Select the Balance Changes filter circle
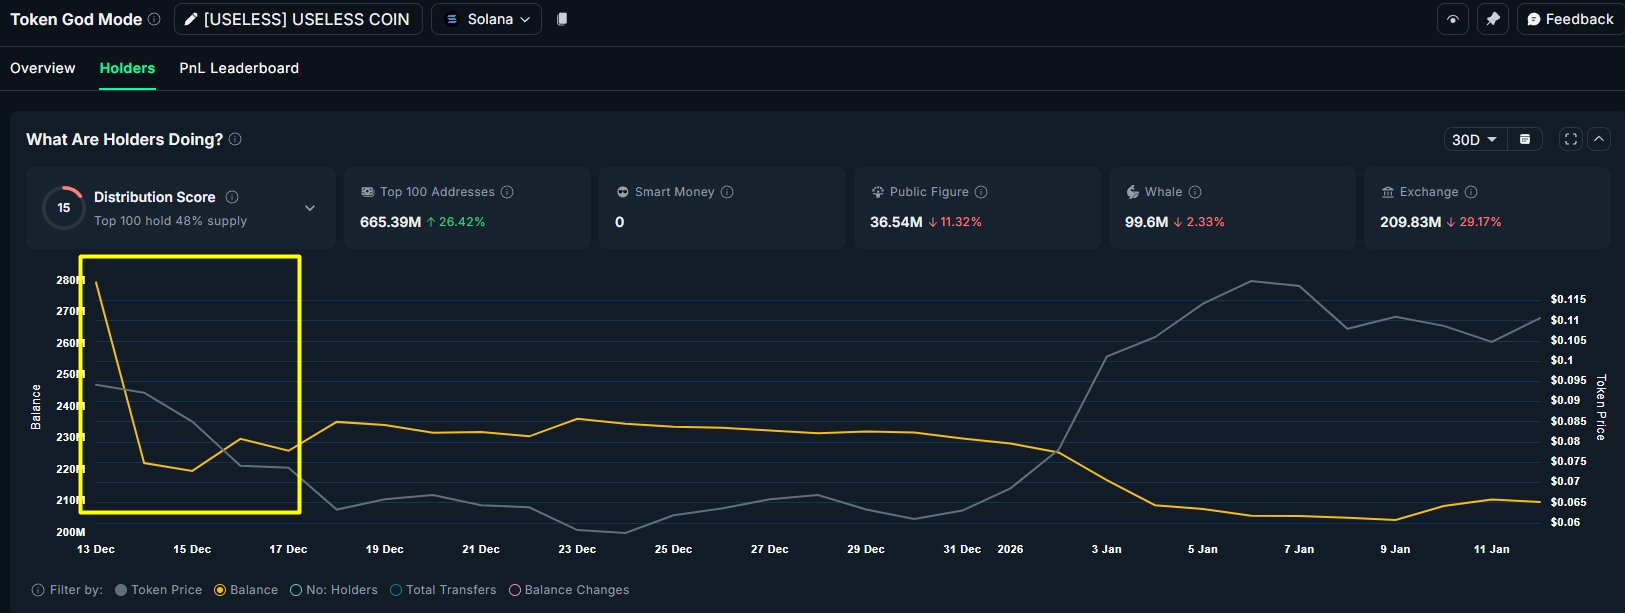The height and width of the screenshot is (613, 1625). pyautogui.click(x=515, y=590)
